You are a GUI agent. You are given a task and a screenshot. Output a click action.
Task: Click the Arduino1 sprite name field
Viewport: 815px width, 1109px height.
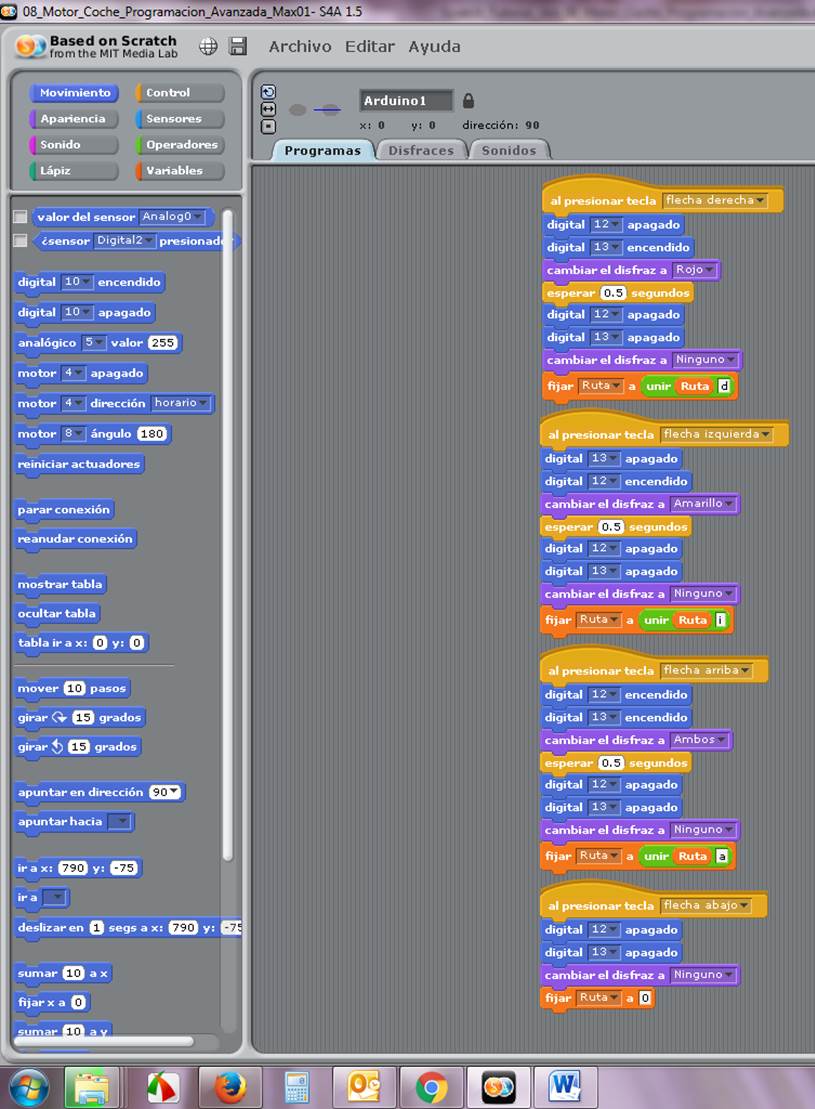[406, 100]
